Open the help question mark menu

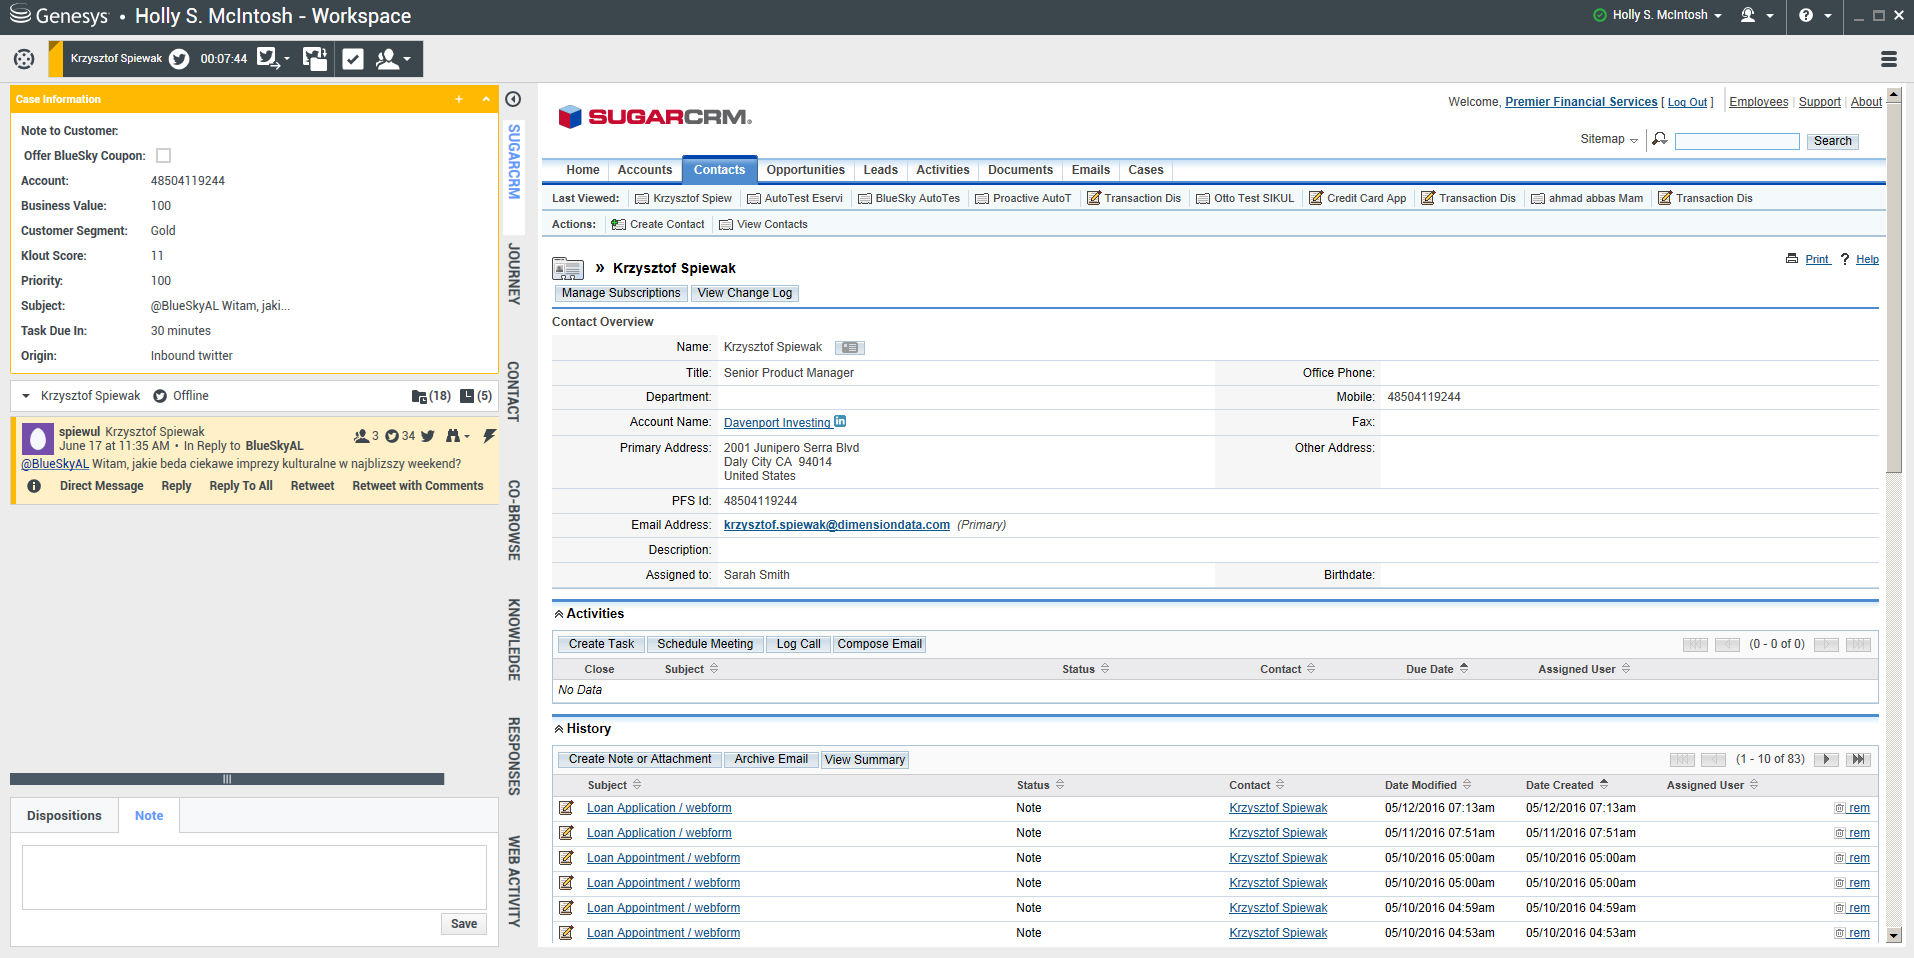1814,15
